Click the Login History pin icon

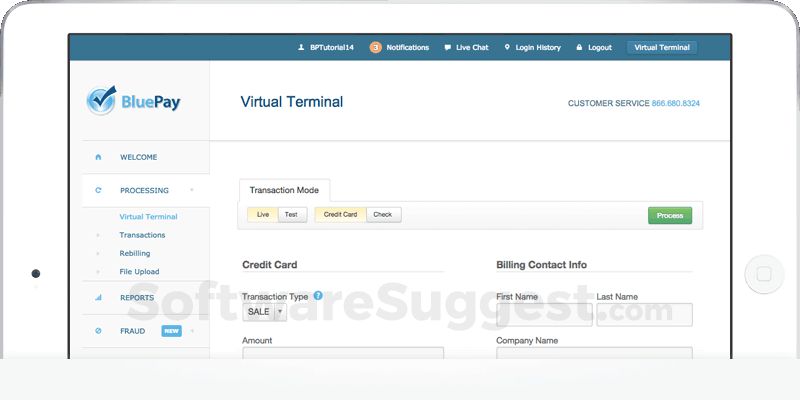507,47
